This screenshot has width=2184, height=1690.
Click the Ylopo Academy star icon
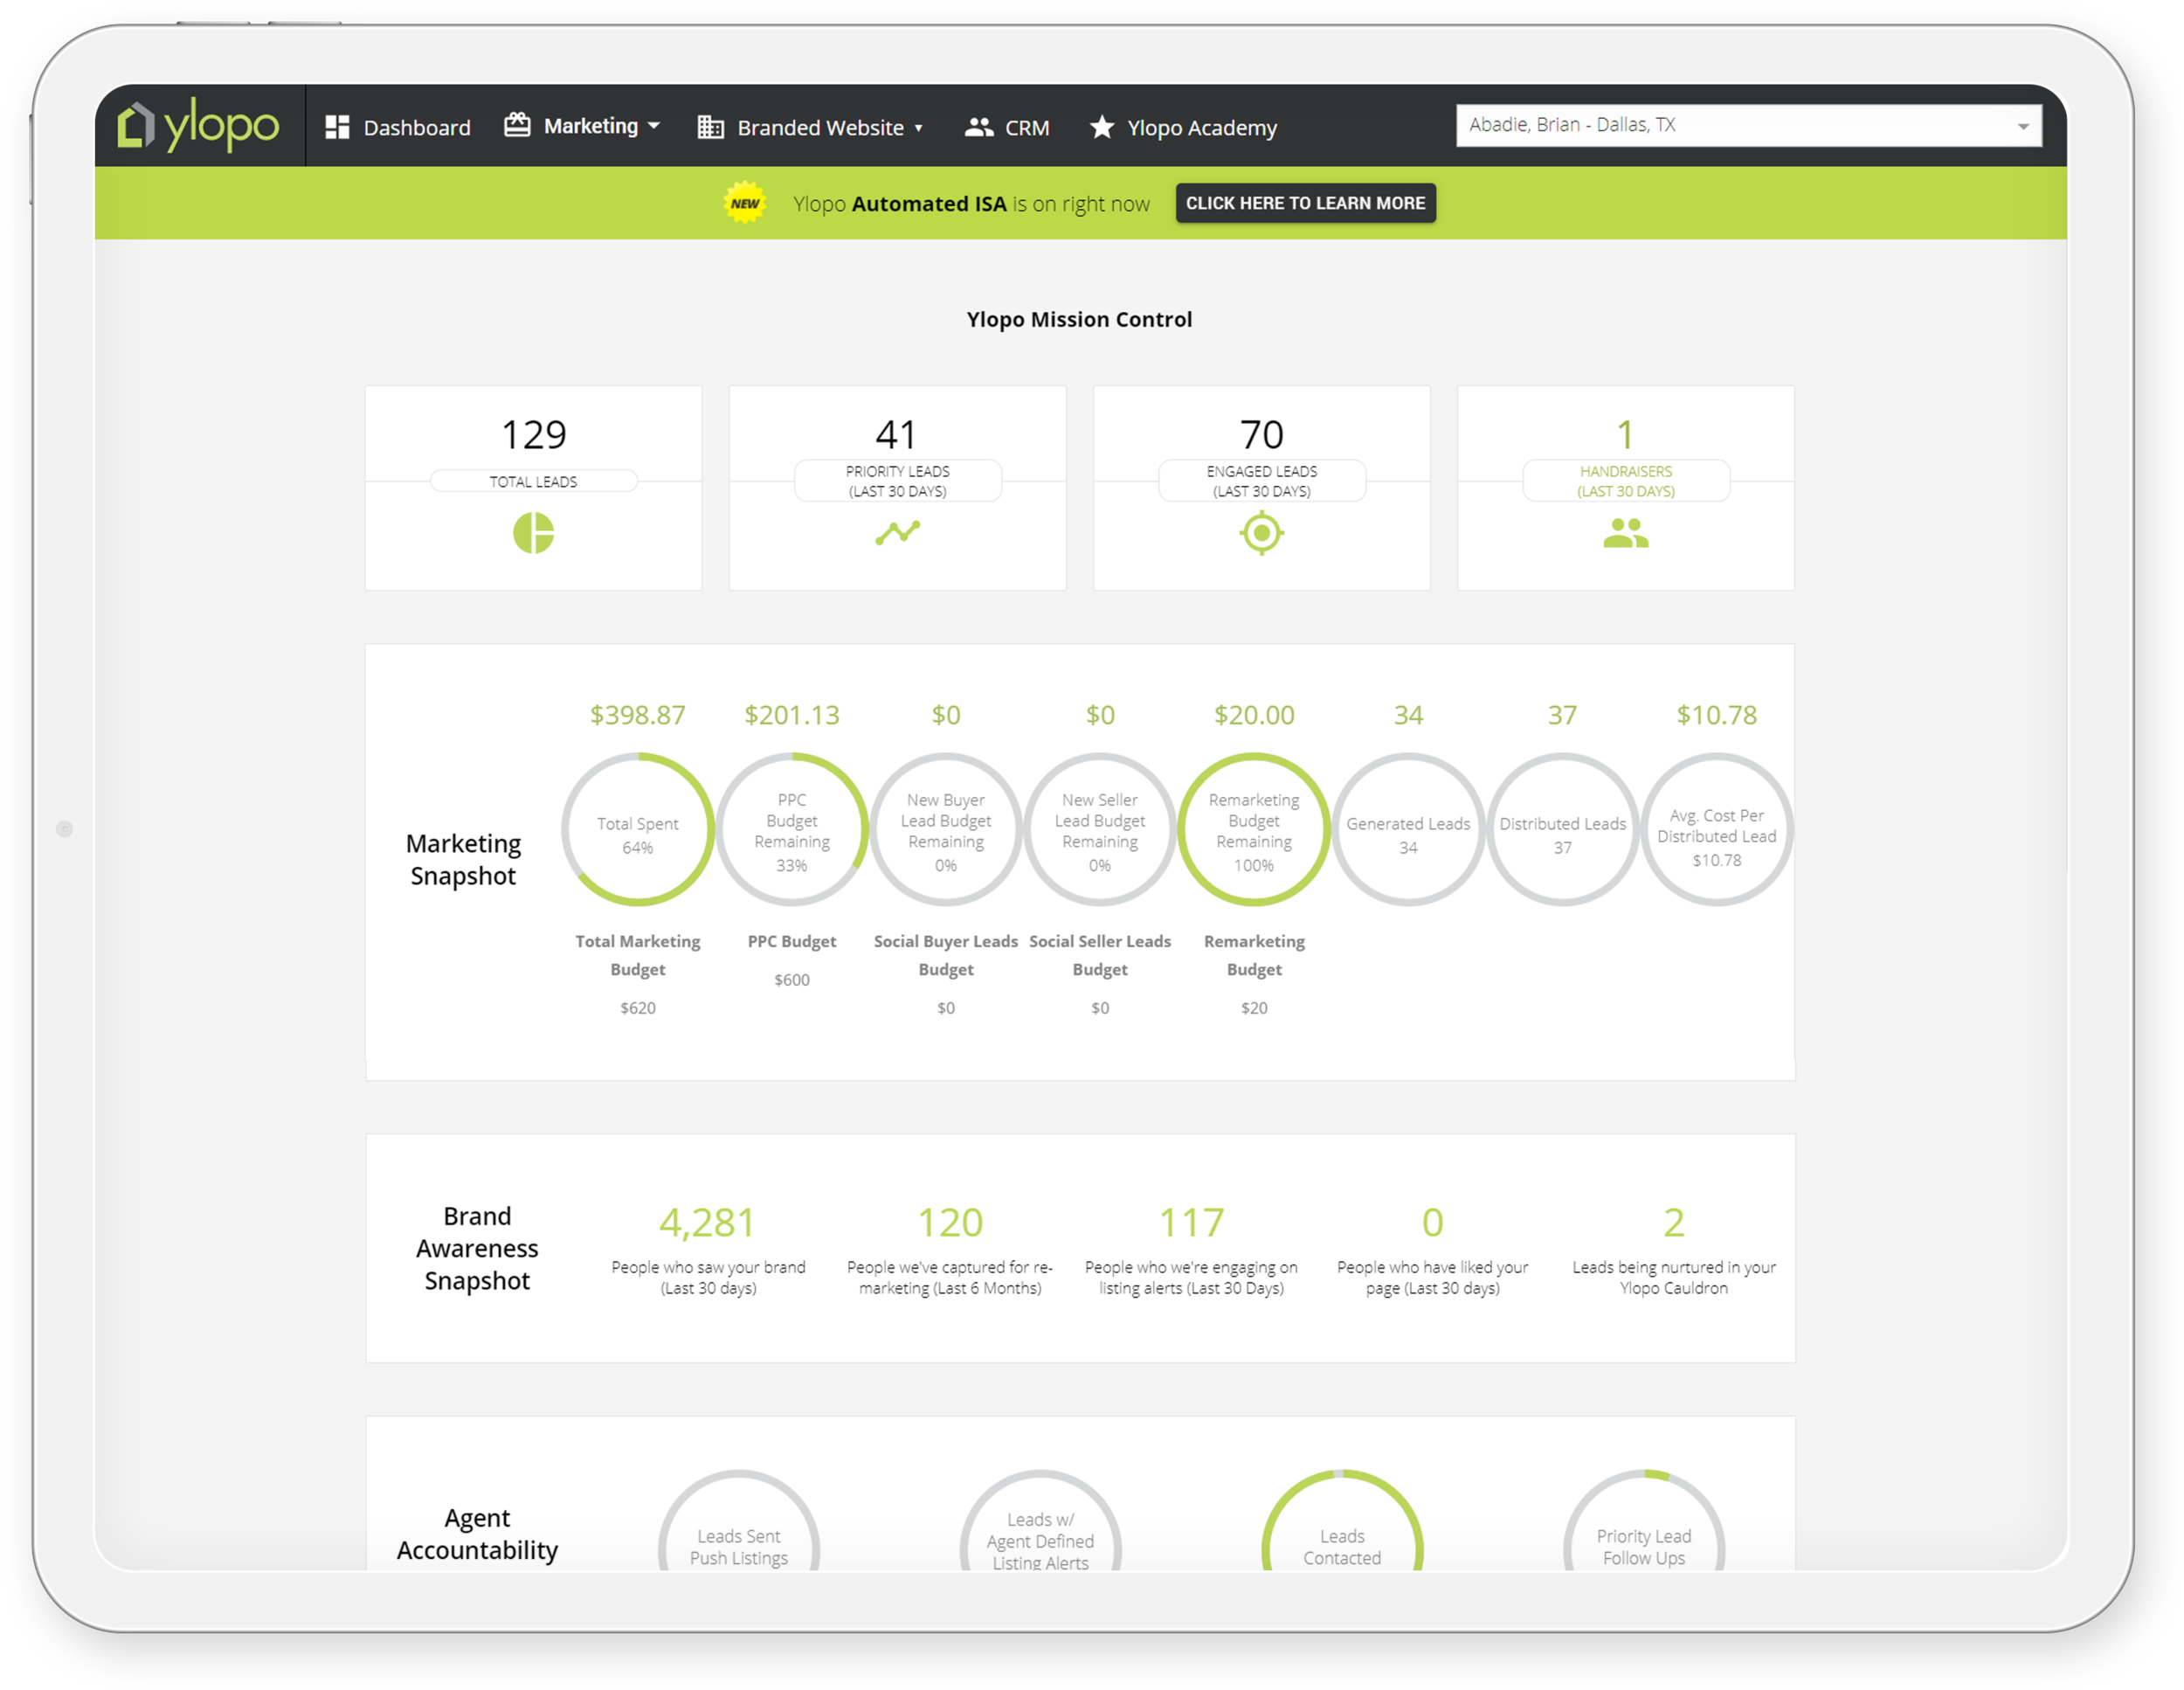[x=1102, y=126]
